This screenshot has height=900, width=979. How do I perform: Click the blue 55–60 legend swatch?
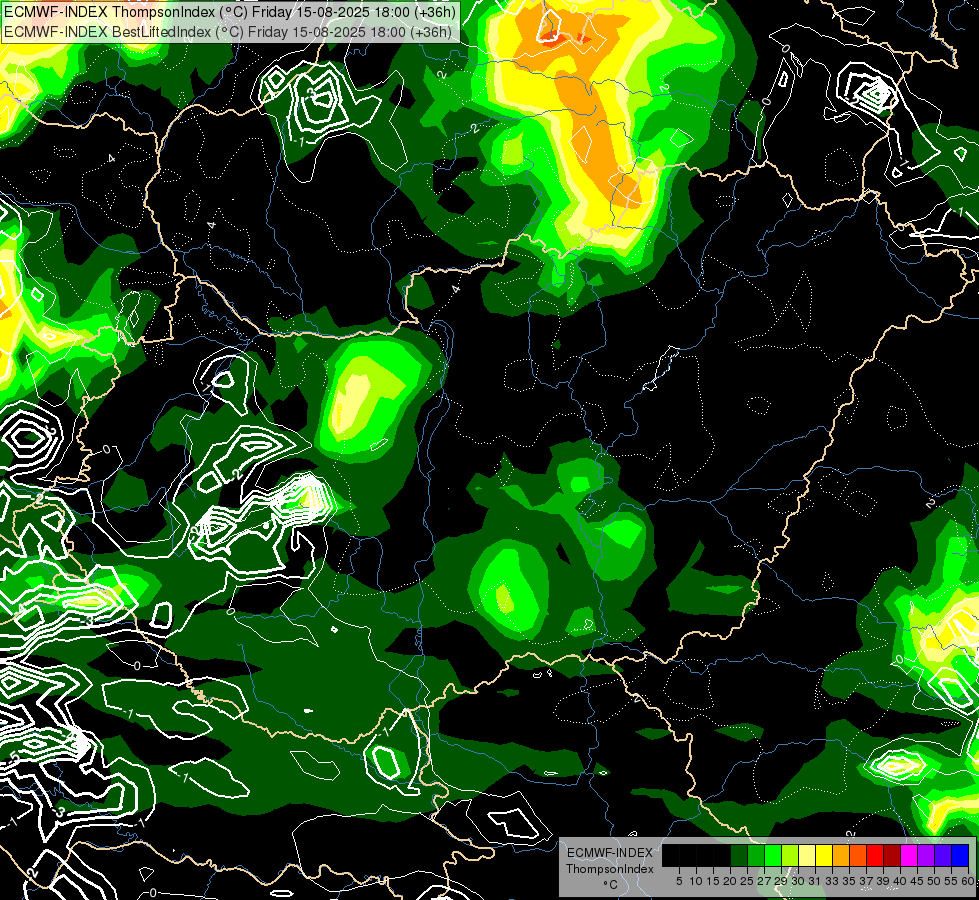(960, 856)
